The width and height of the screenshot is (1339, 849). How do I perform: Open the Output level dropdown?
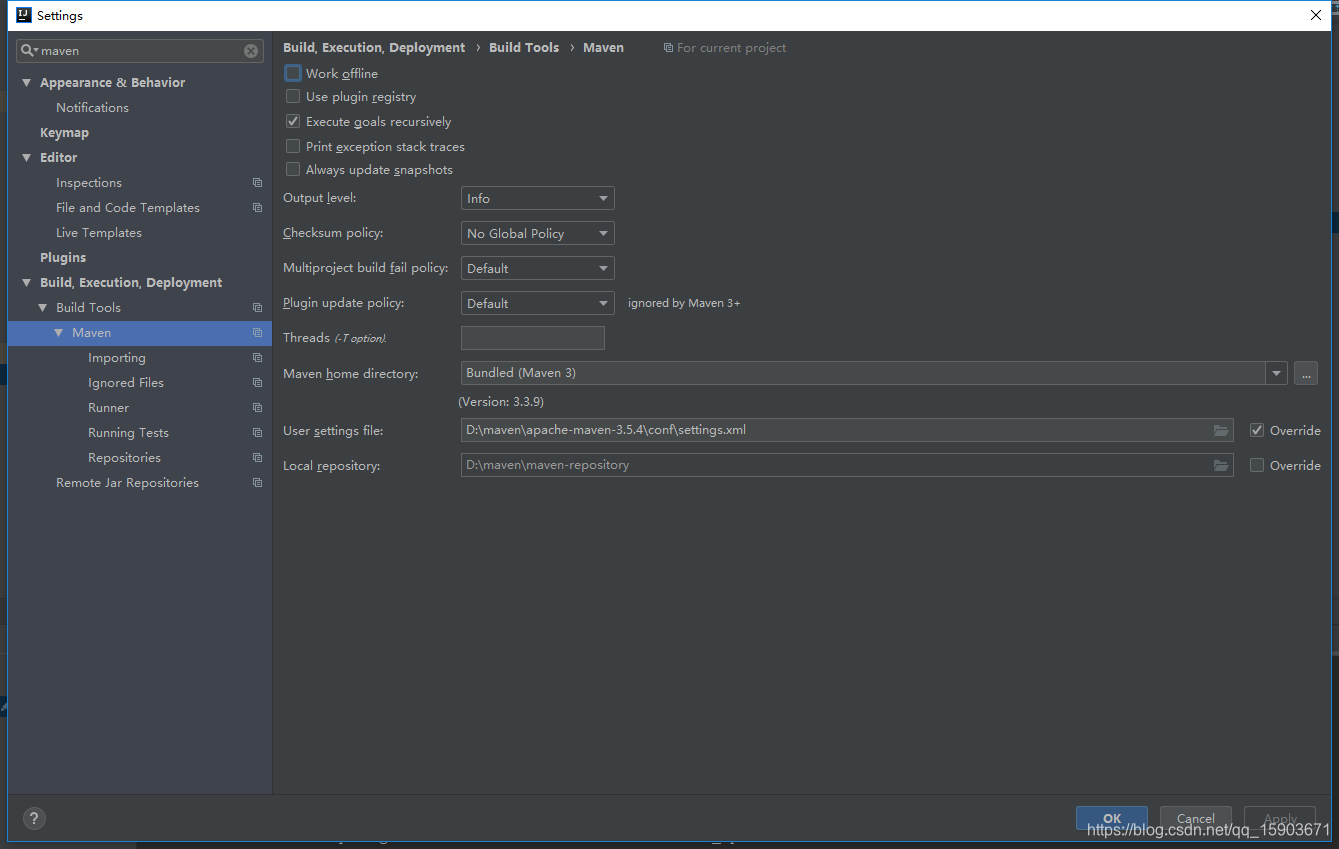coord(538,199)
